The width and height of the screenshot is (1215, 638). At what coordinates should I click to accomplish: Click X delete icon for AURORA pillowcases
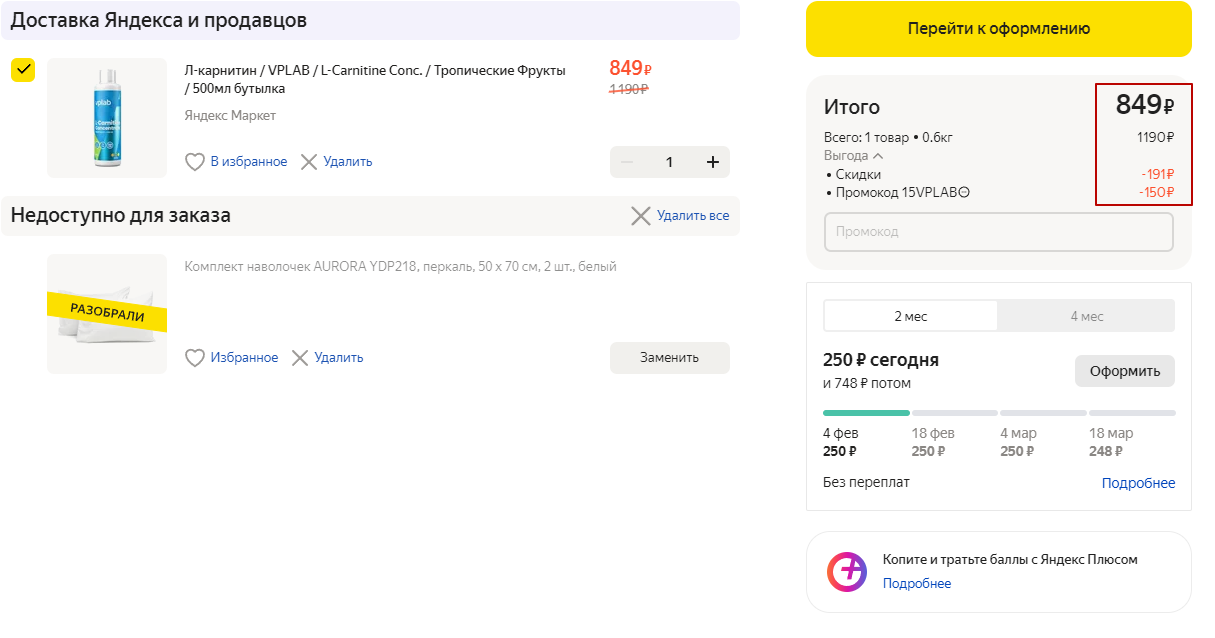click(299, 358)
